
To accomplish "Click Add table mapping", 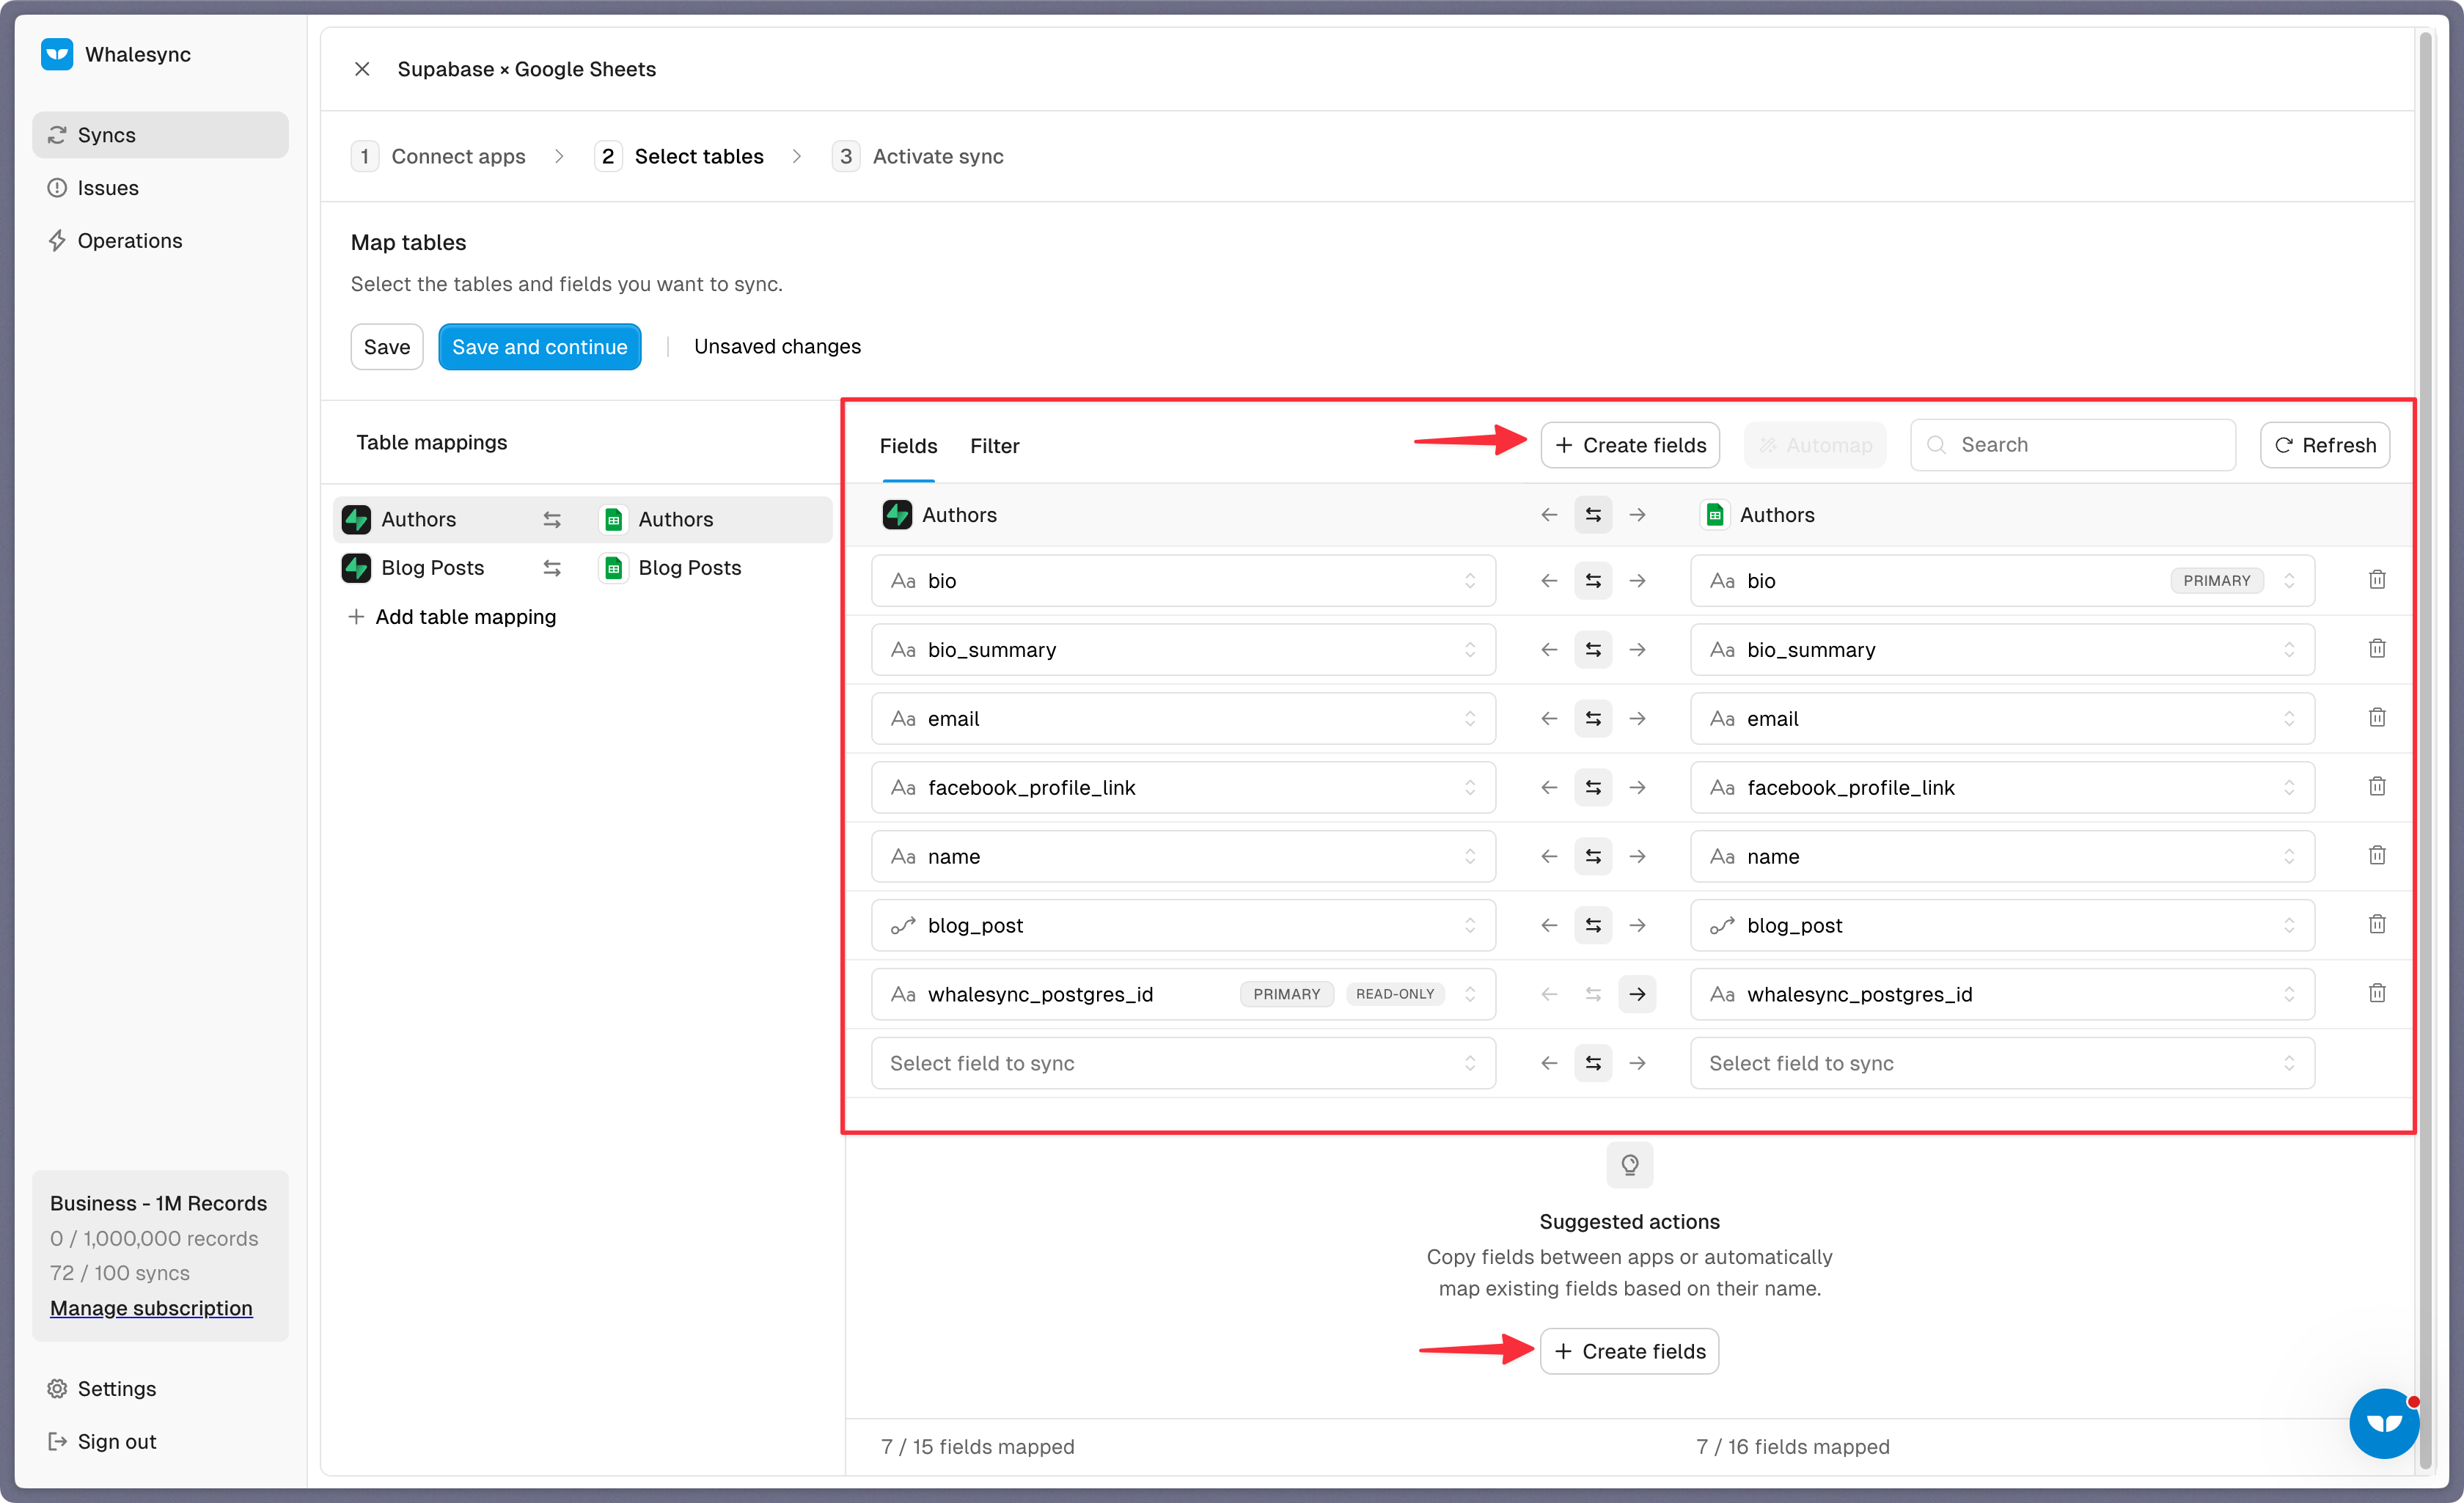I will [x=451, y=617].
